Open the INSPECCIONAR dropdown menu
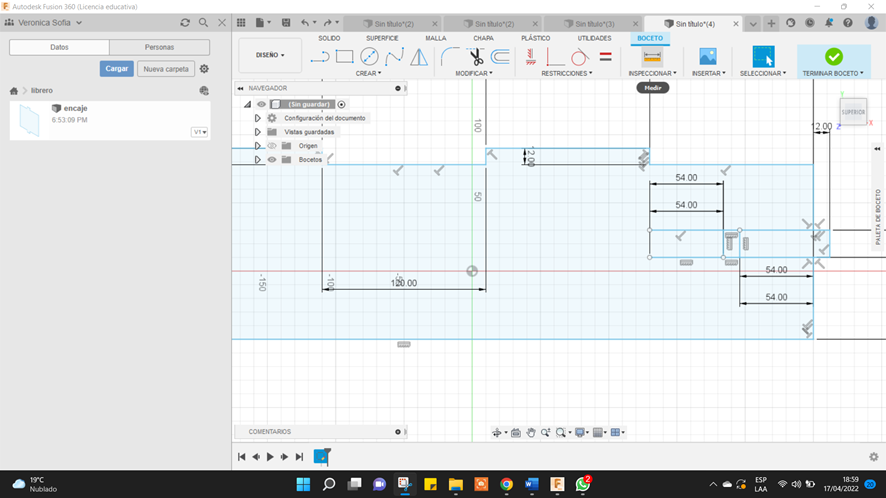Viewport: 886px width, 498px height. click(x=652, y=73)
